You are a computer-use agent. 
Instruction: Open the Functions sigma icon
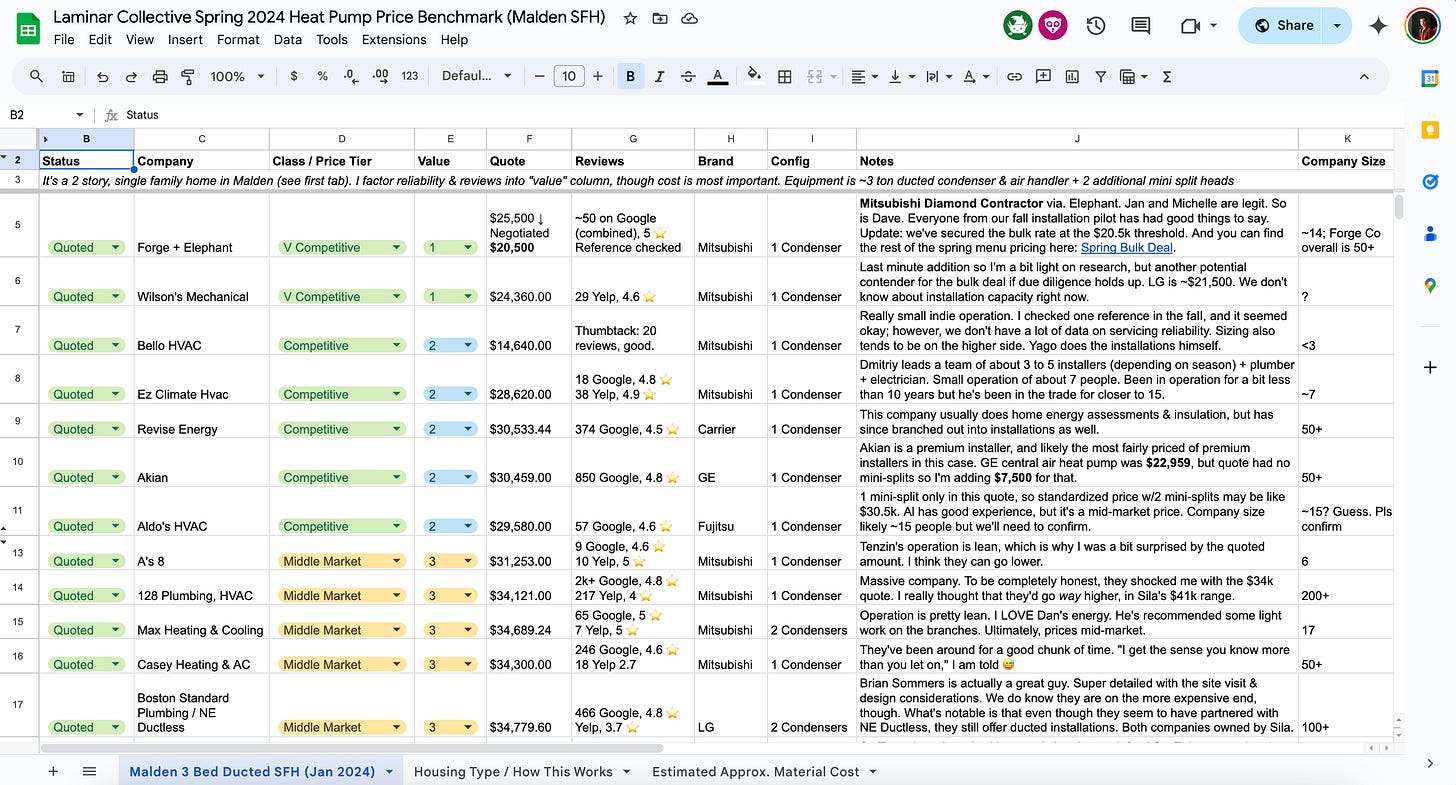pyautogui.click(x=1167, y=76)
